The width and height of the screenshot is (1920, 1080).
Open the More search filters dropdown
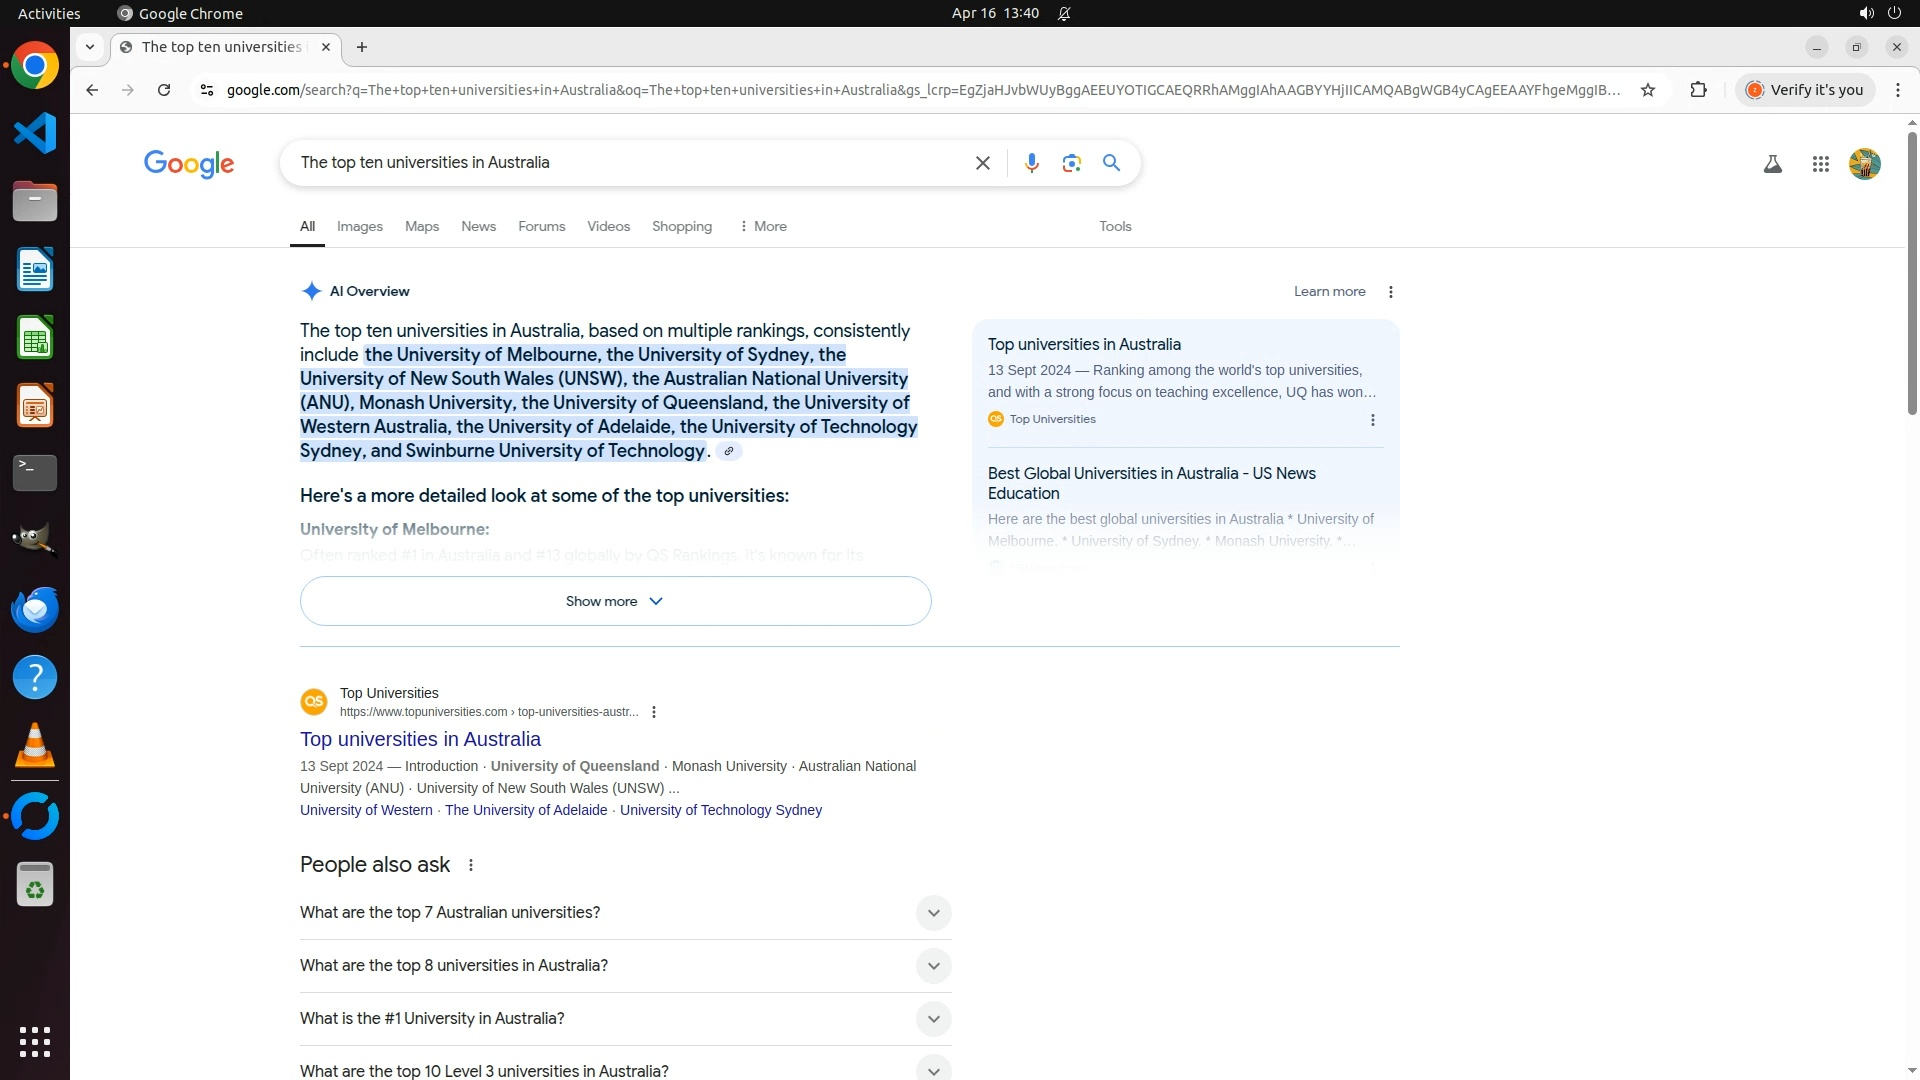[x=763, y=227]
